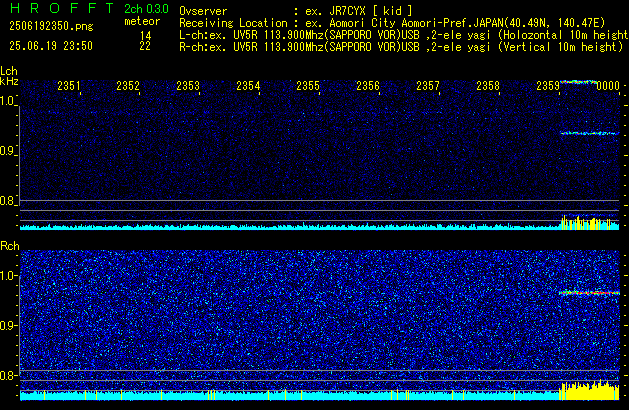Click the kHz unit label
Viewport: 629px width, 410px height.
[9, 81]
